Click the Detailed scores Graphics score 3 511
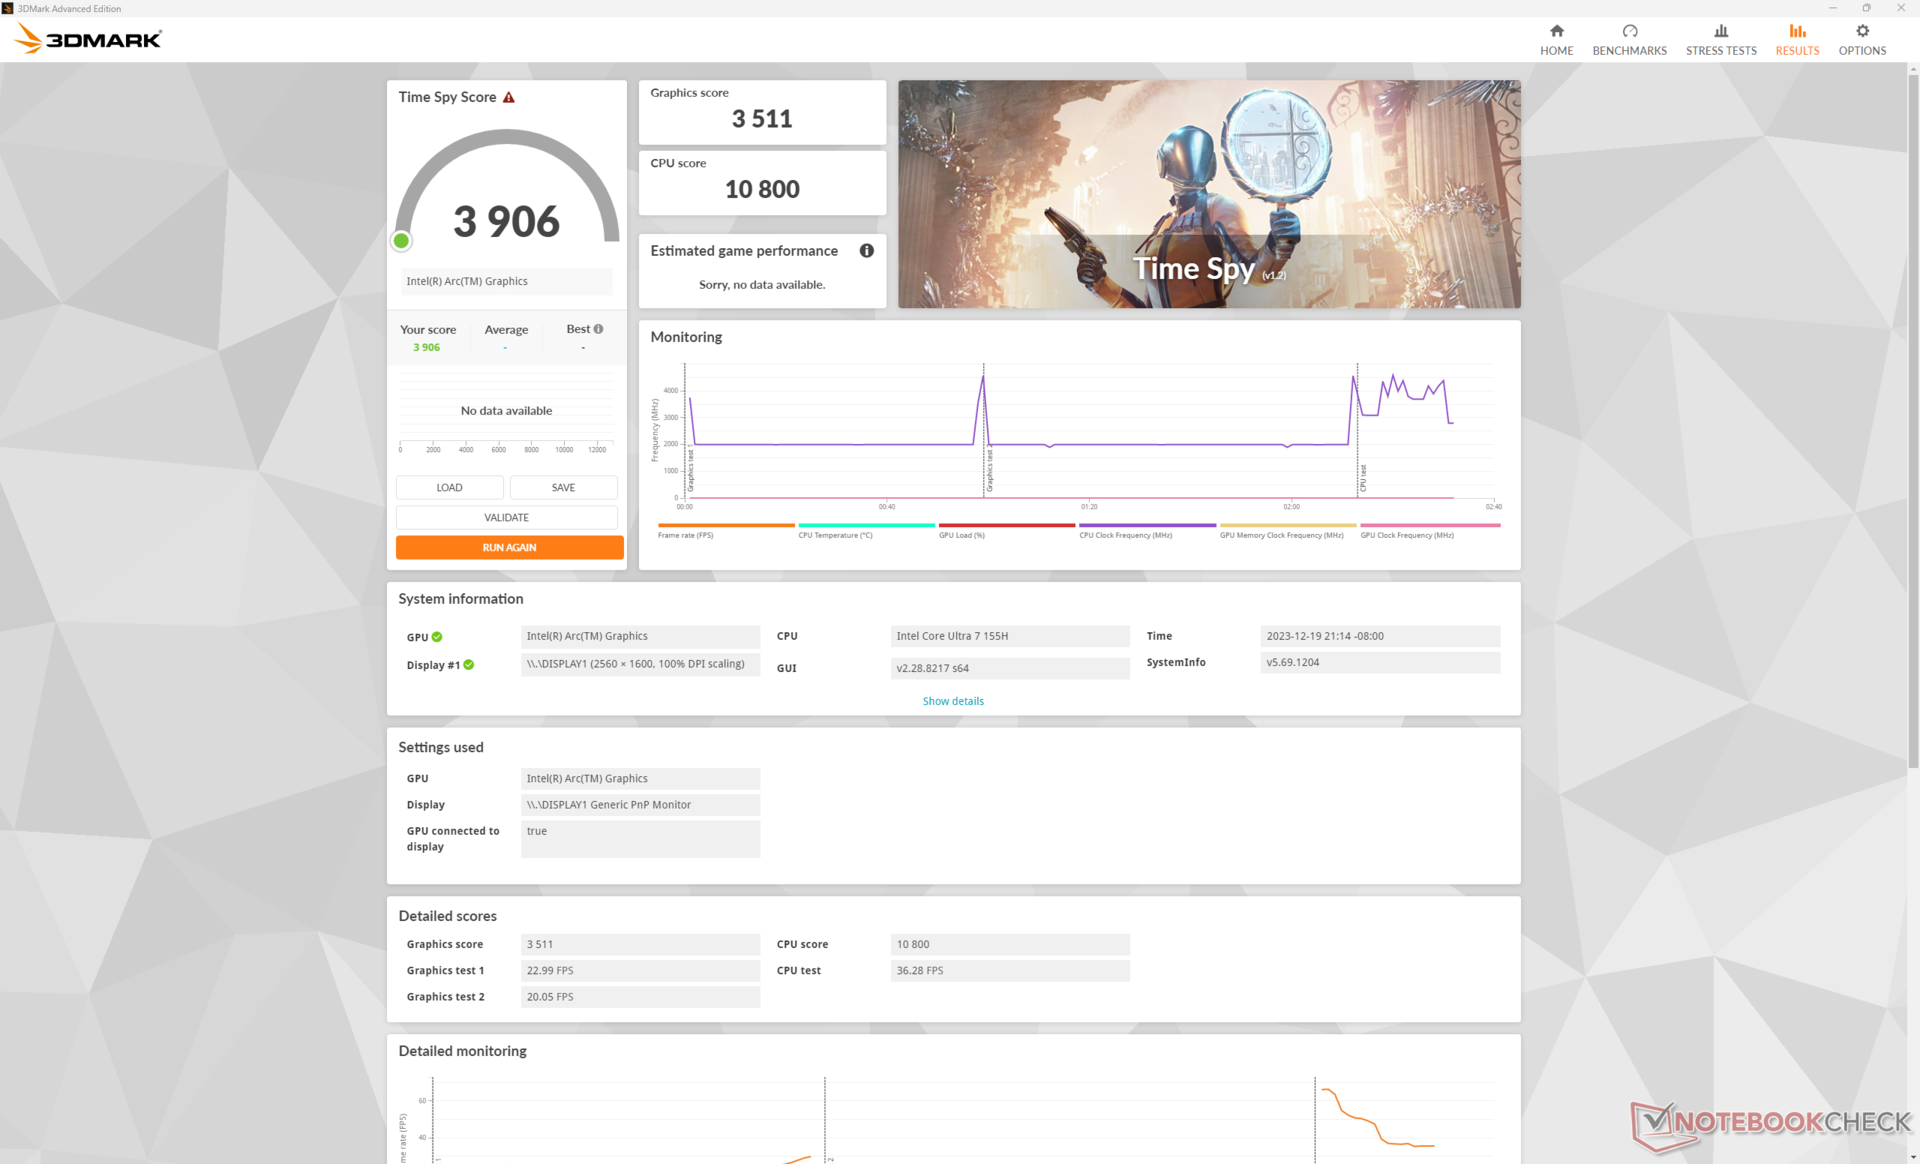The height and width of the screenshot is (1164, 1920). pos(640,944)
